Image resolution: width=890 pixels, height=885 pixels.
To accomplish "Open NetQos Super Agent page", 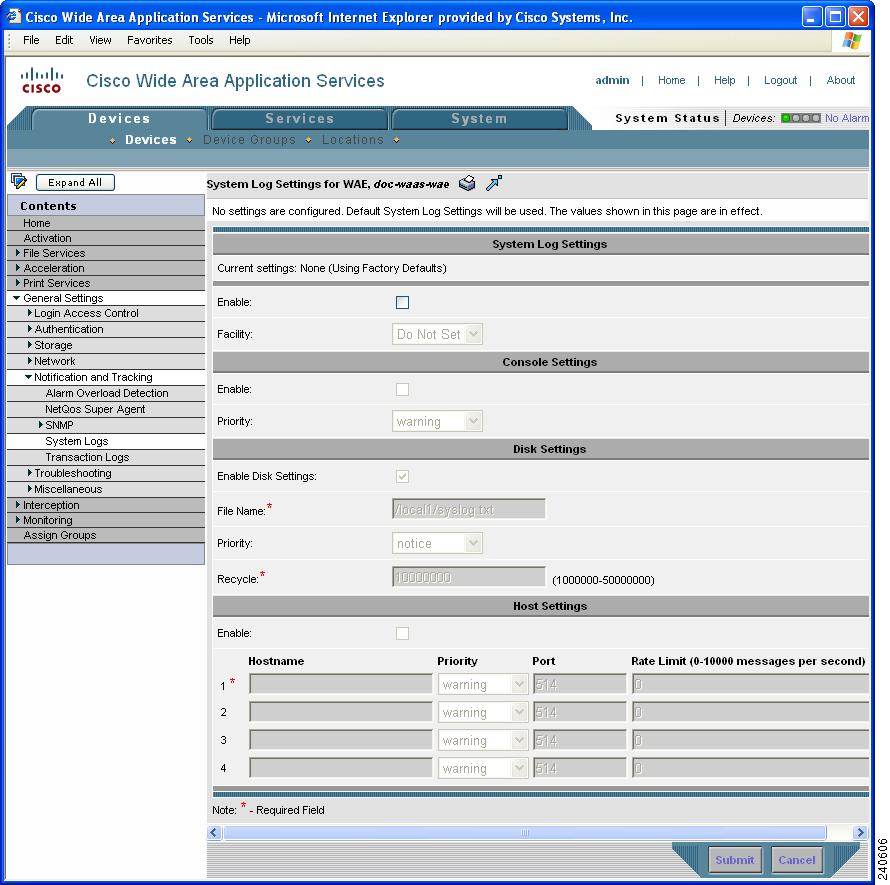I will click(x=95, y=409).
